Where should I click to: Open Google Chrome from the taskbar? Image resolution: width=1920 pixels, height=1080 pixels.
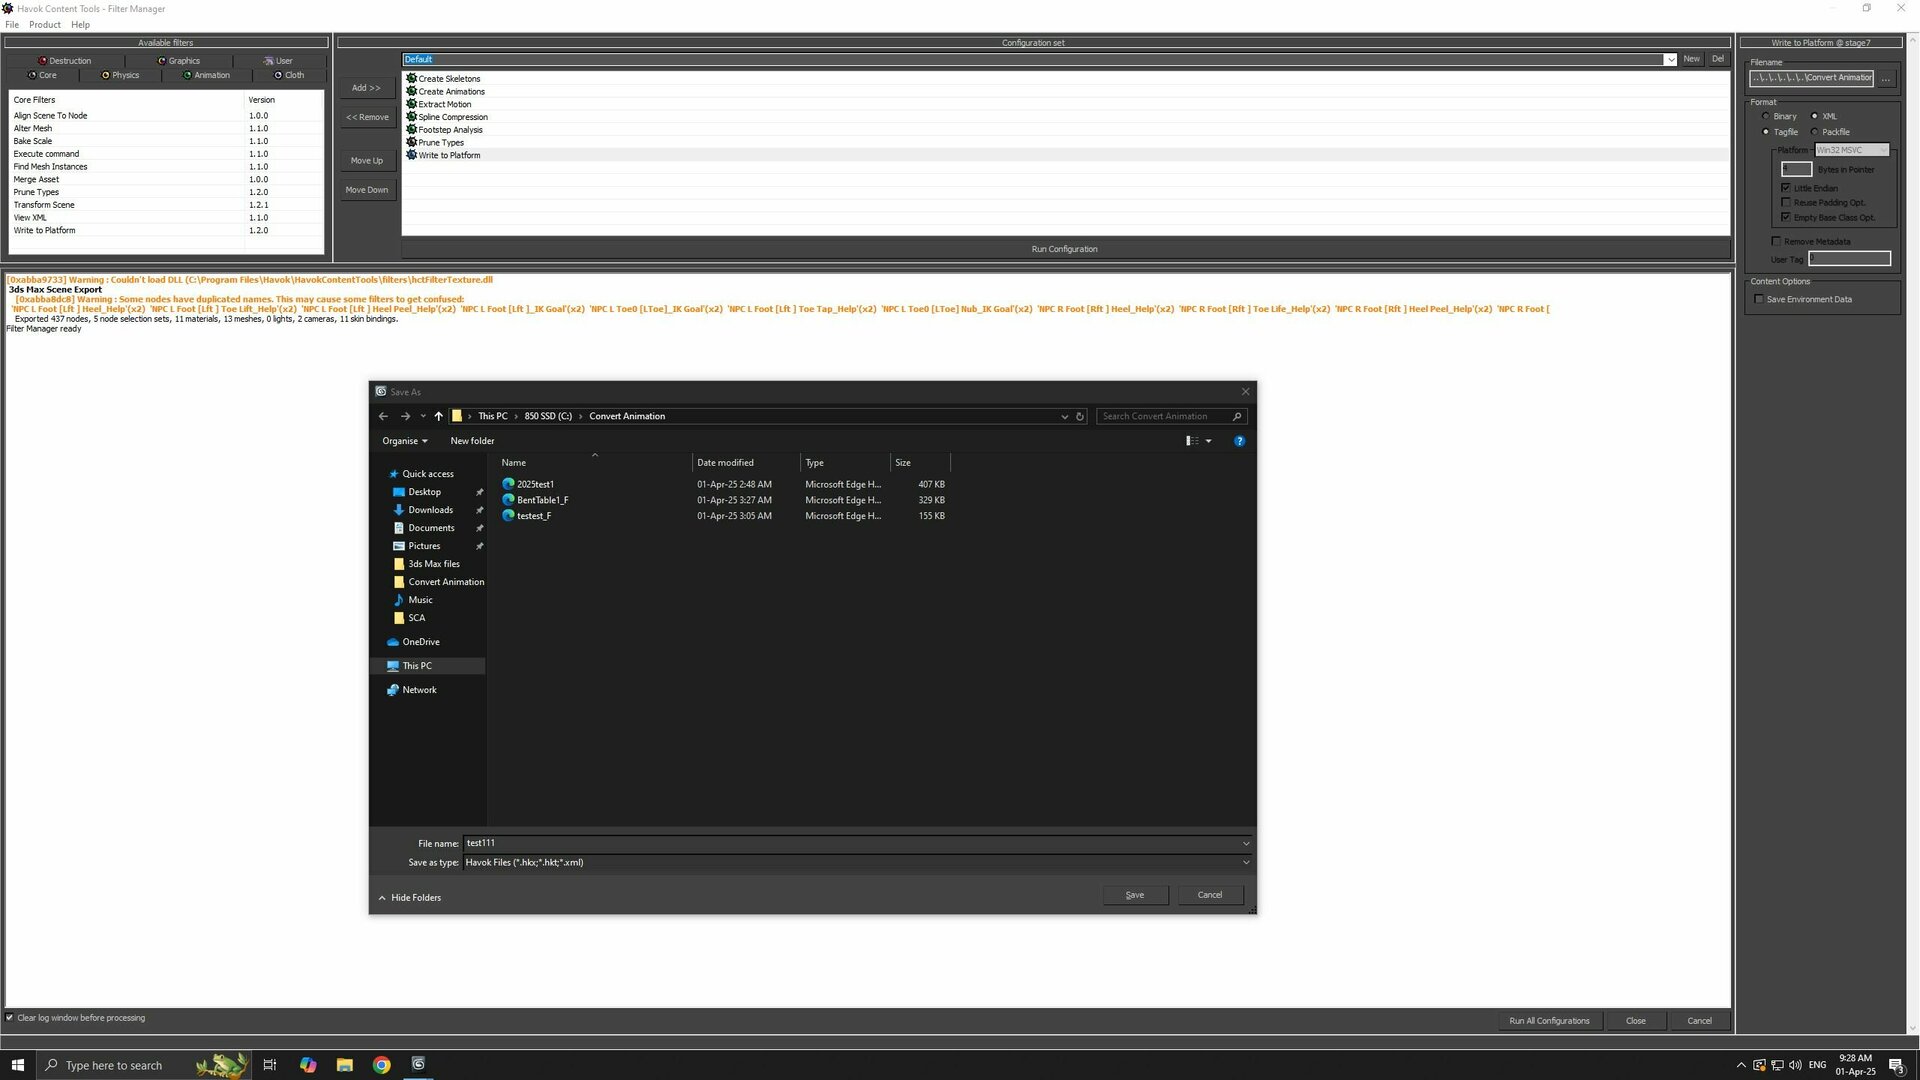(382, 1065)
